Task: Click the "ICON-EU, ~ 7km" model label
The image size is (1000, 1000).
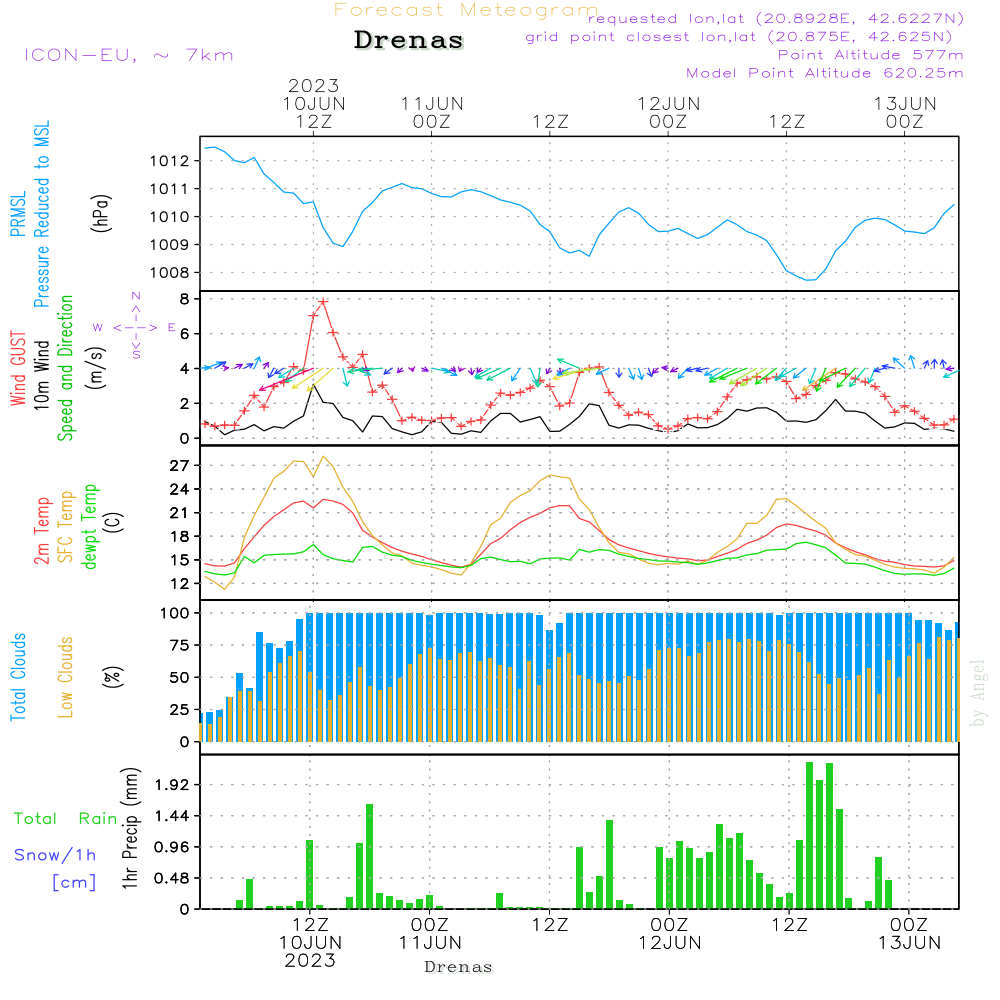Action: 128,55
